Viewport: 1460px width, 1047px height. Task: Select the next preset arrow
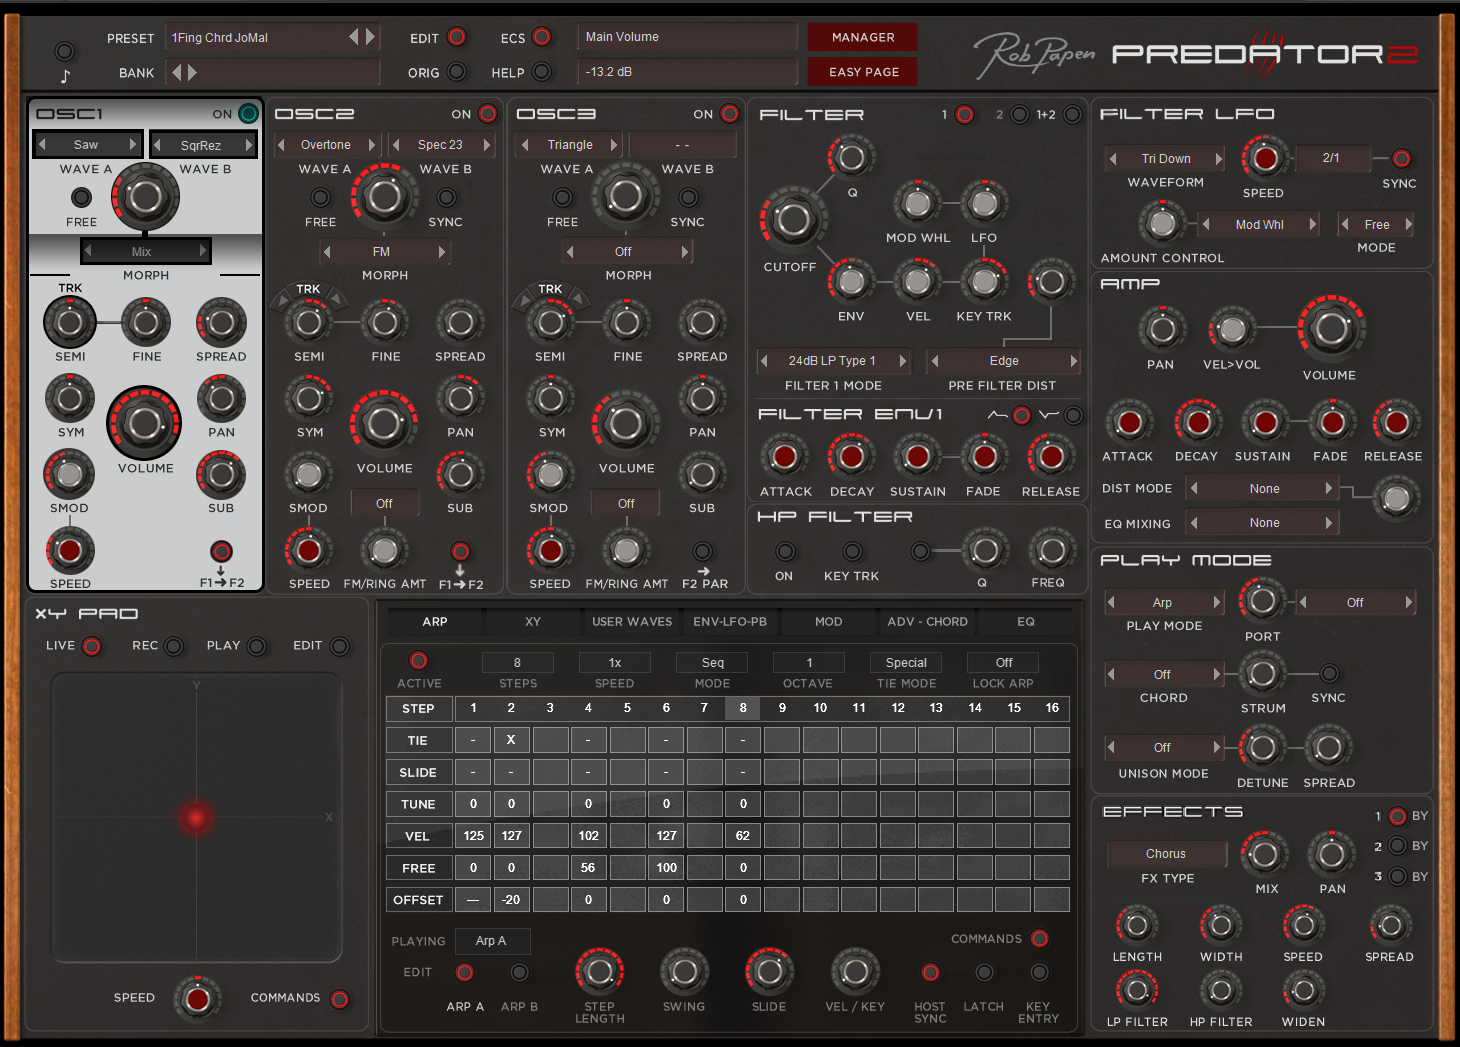(x=371, y=37)
